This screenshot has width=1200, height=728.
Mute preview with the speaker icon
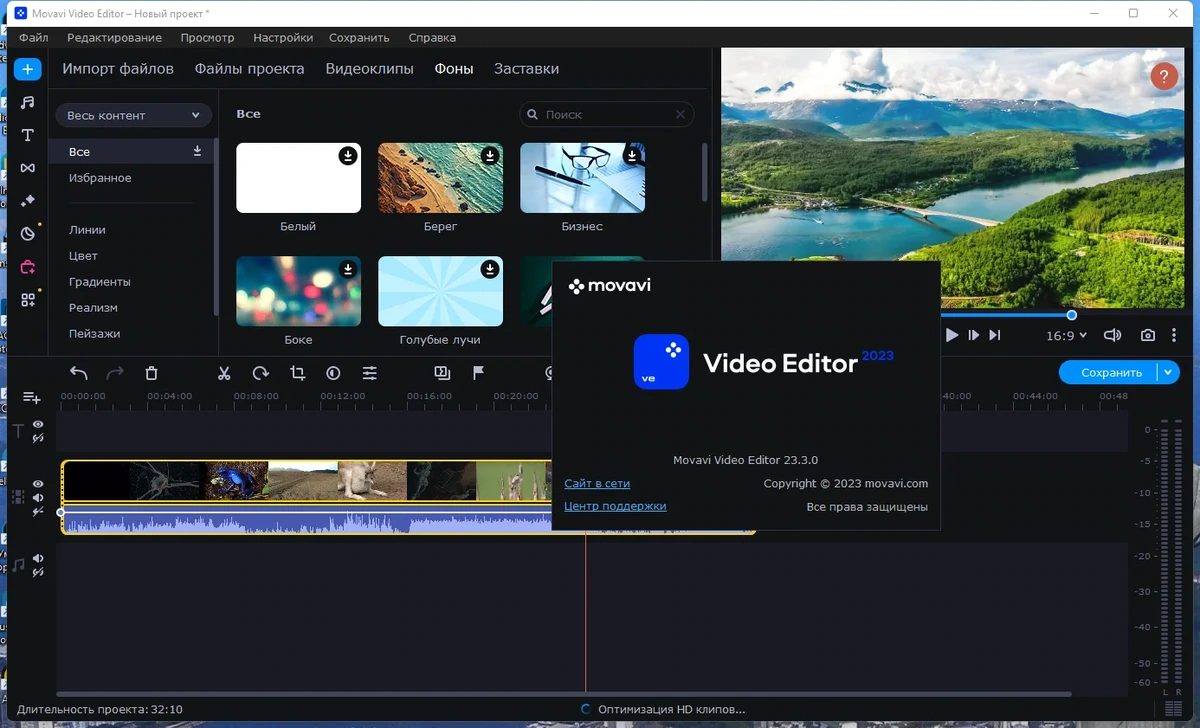click(1112, 335)
